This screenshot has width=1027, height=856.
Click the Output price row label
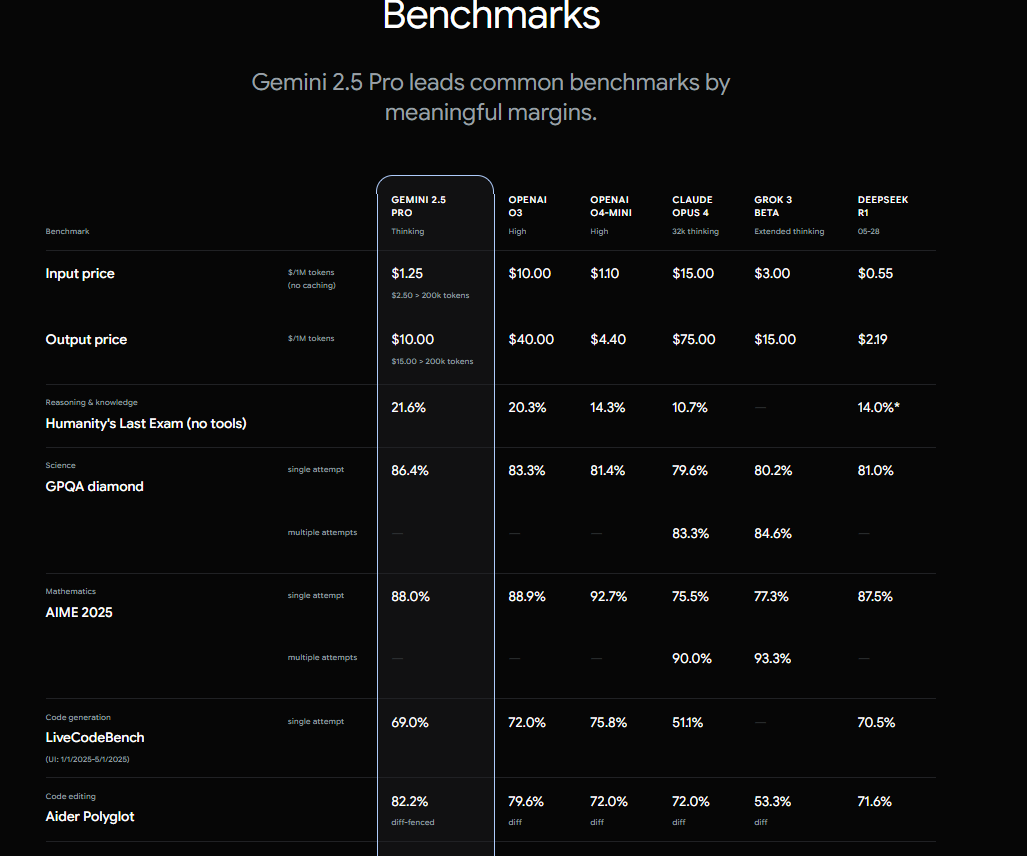click(x=85, y=339)
